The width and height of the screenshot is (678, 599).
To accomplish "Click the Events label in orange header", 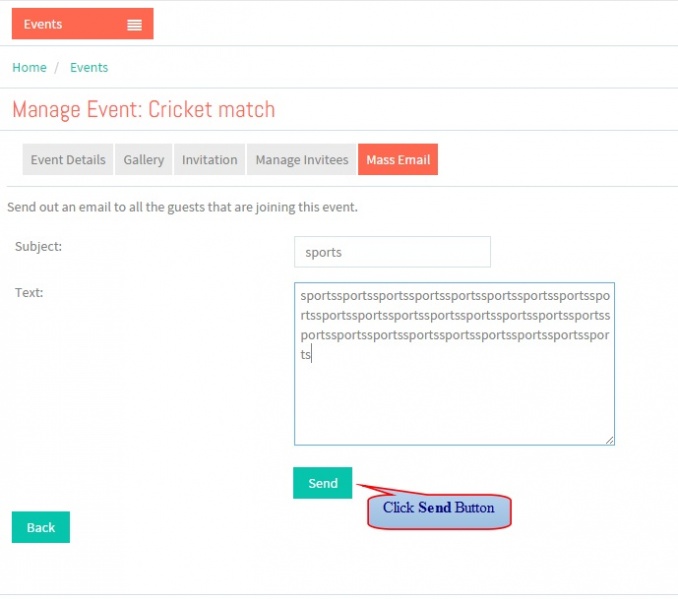I will coord(43,24).
